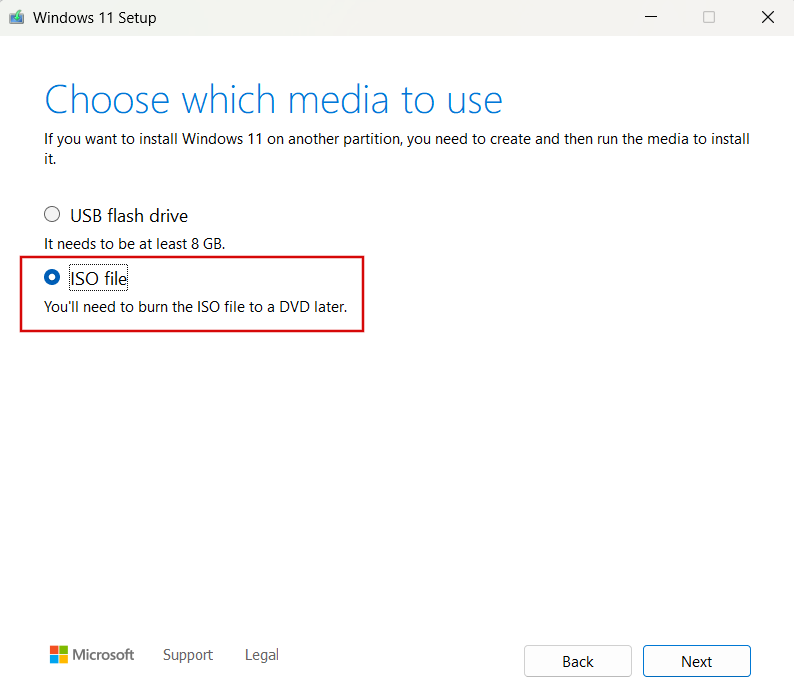This screenshot has width=794, height=678.
Task: Click the Microsoft logo
Action: [x=92, y=654]
